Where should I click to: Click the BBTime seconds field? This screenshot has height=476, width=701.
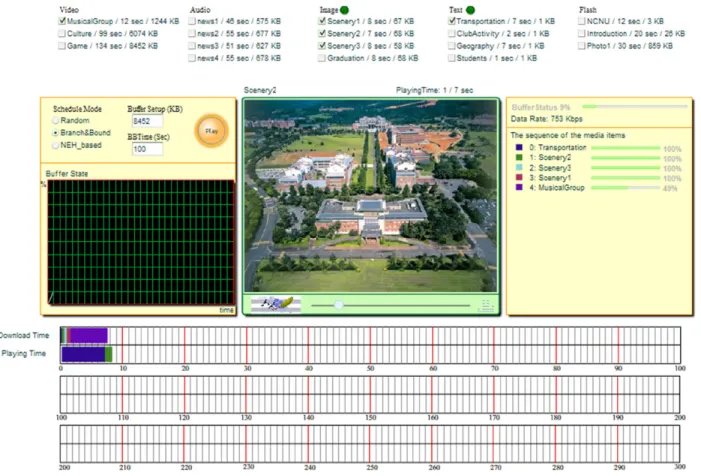[147, 149]
